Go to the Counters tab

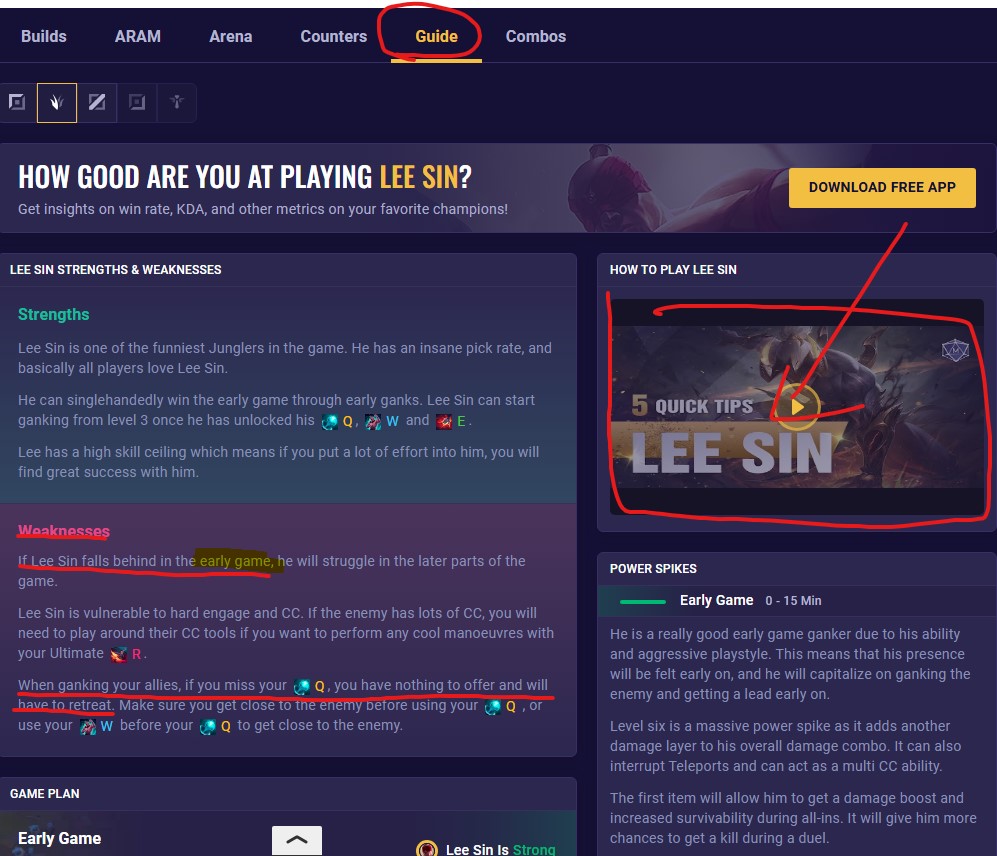(x=333, y=36)
